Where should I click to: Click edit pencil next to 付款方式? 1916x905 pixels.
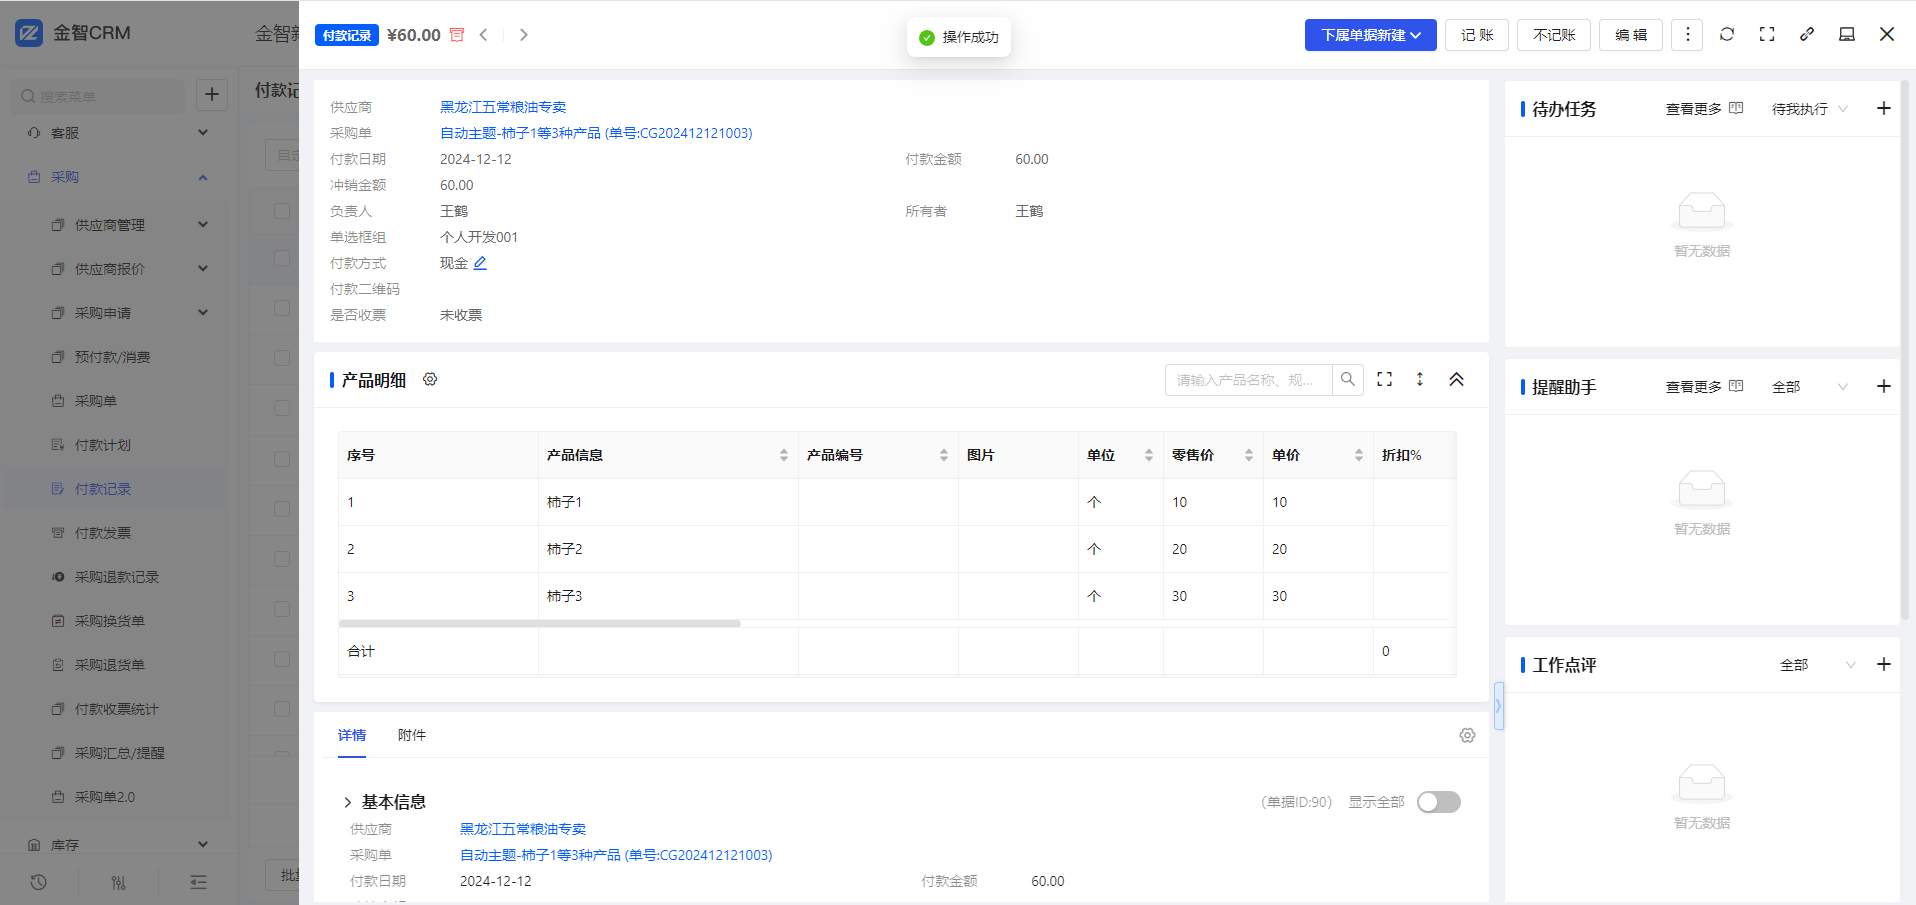click(x=480, y=263)
